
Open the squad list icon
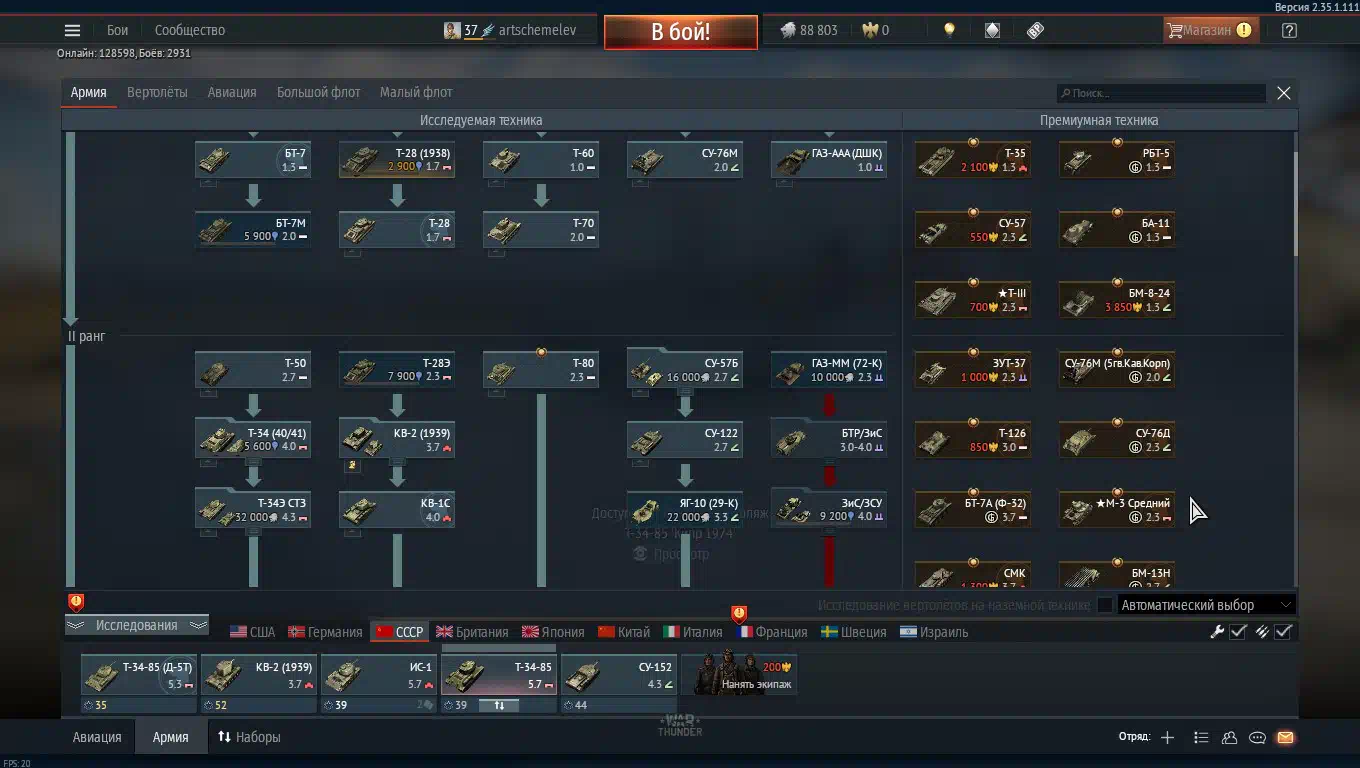pyautogui.click(x=1201, y=737)
